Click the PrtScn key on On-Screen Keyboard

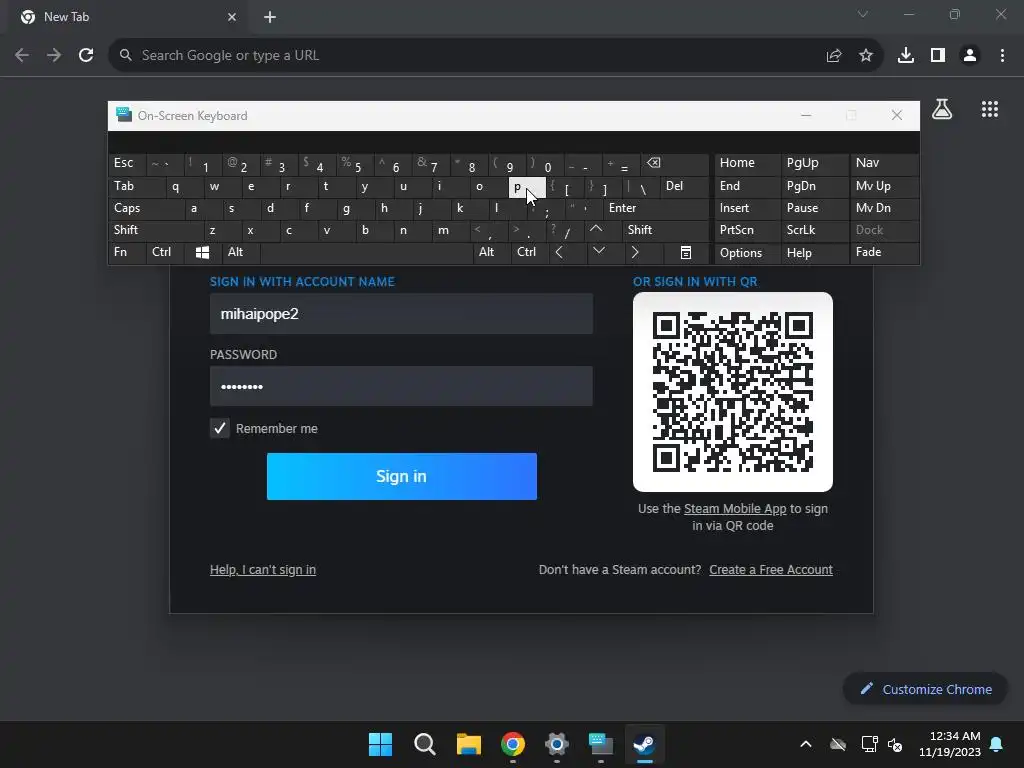[747, 230]
